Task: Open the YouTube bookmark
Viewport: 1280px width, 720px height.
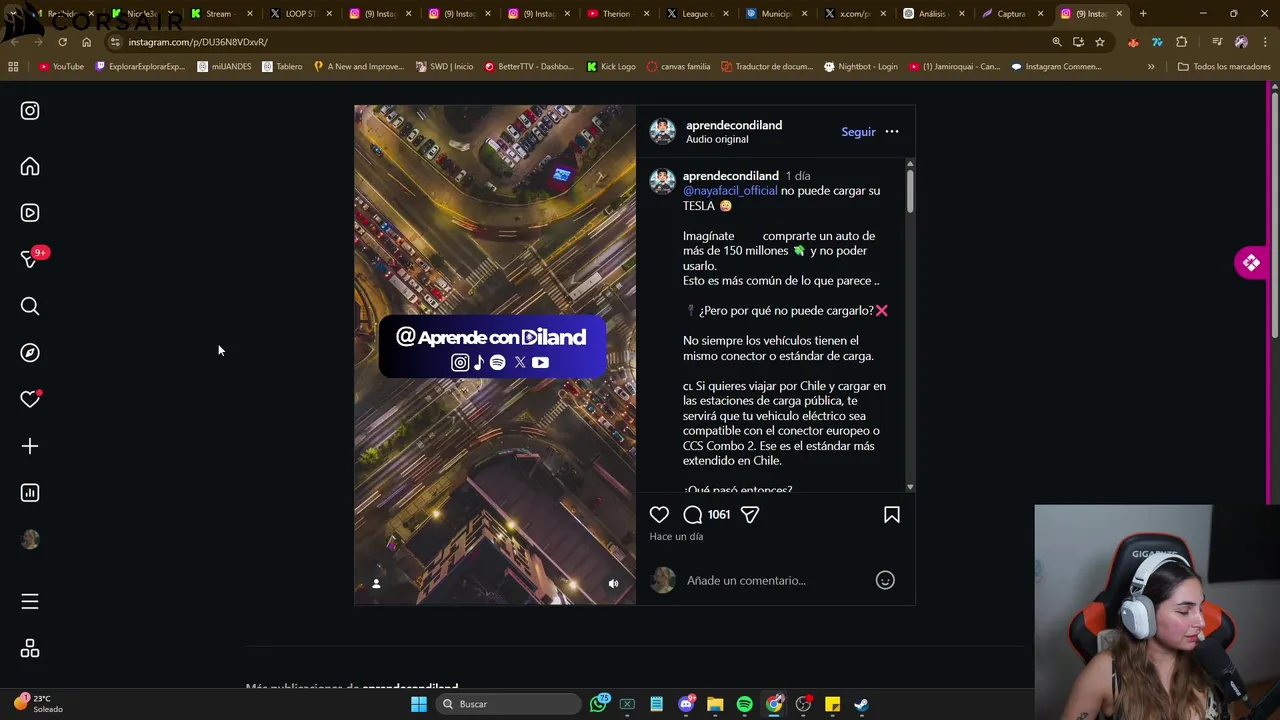Action: pyautogui.click(x=61, y=67)
